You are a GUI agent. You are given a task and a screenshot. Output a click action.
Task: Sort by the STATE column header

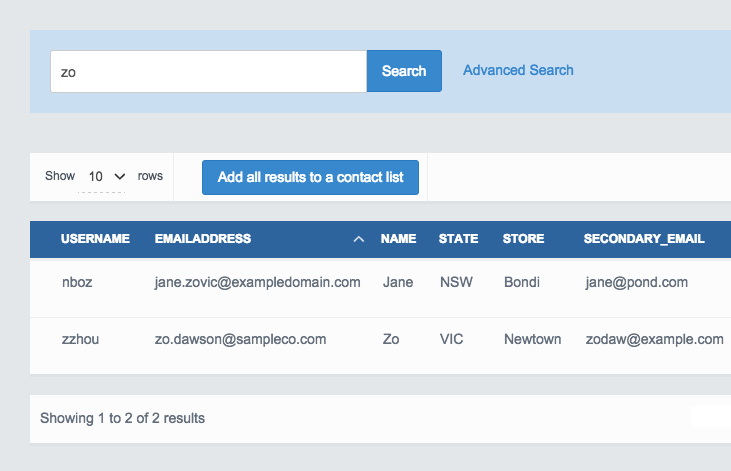point(458,239)
